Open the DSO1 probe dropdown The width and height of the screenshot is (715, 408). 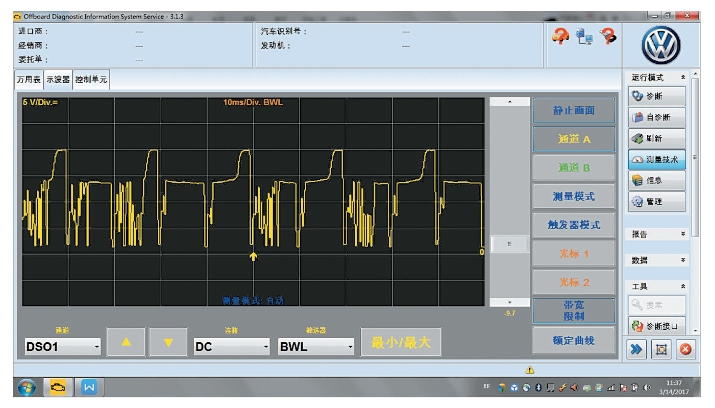click(x=63, y=346)
